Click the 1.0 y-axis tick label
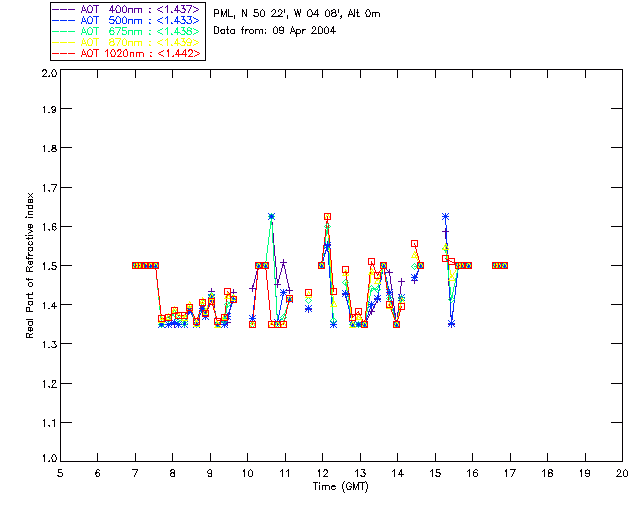Screen dimensions: 640x512 coord(49,458)
